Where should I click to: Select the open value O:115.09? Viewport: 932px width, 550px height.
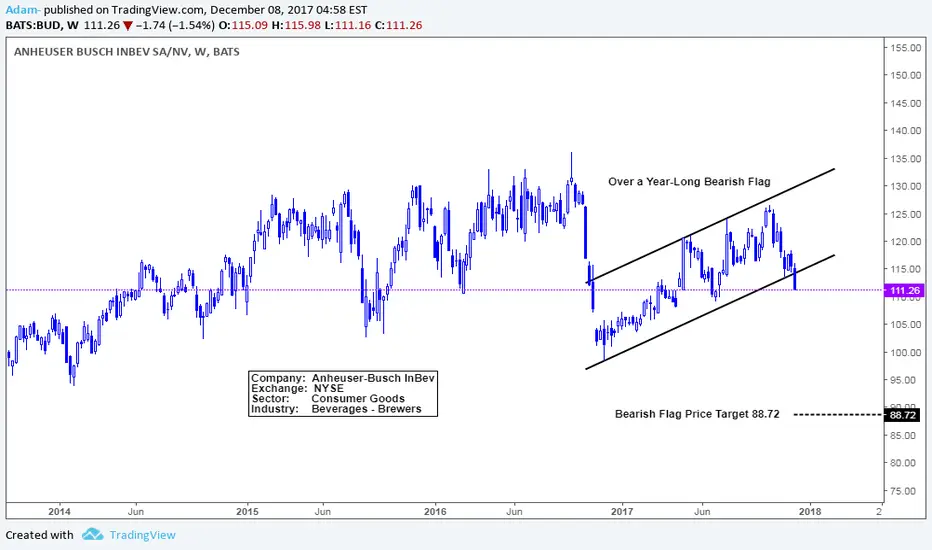pyautogui.click(x=243, y=25)
